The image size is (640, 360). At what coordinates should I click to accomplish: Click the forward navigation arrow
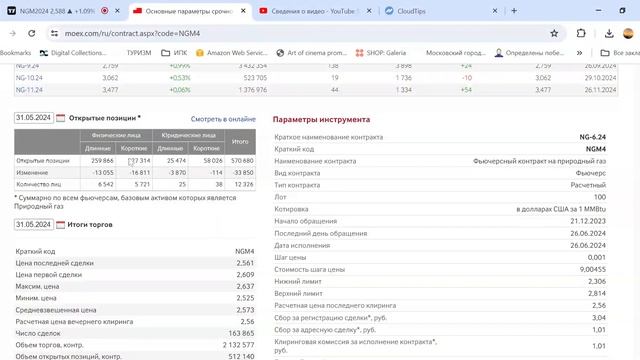[13, 33]
